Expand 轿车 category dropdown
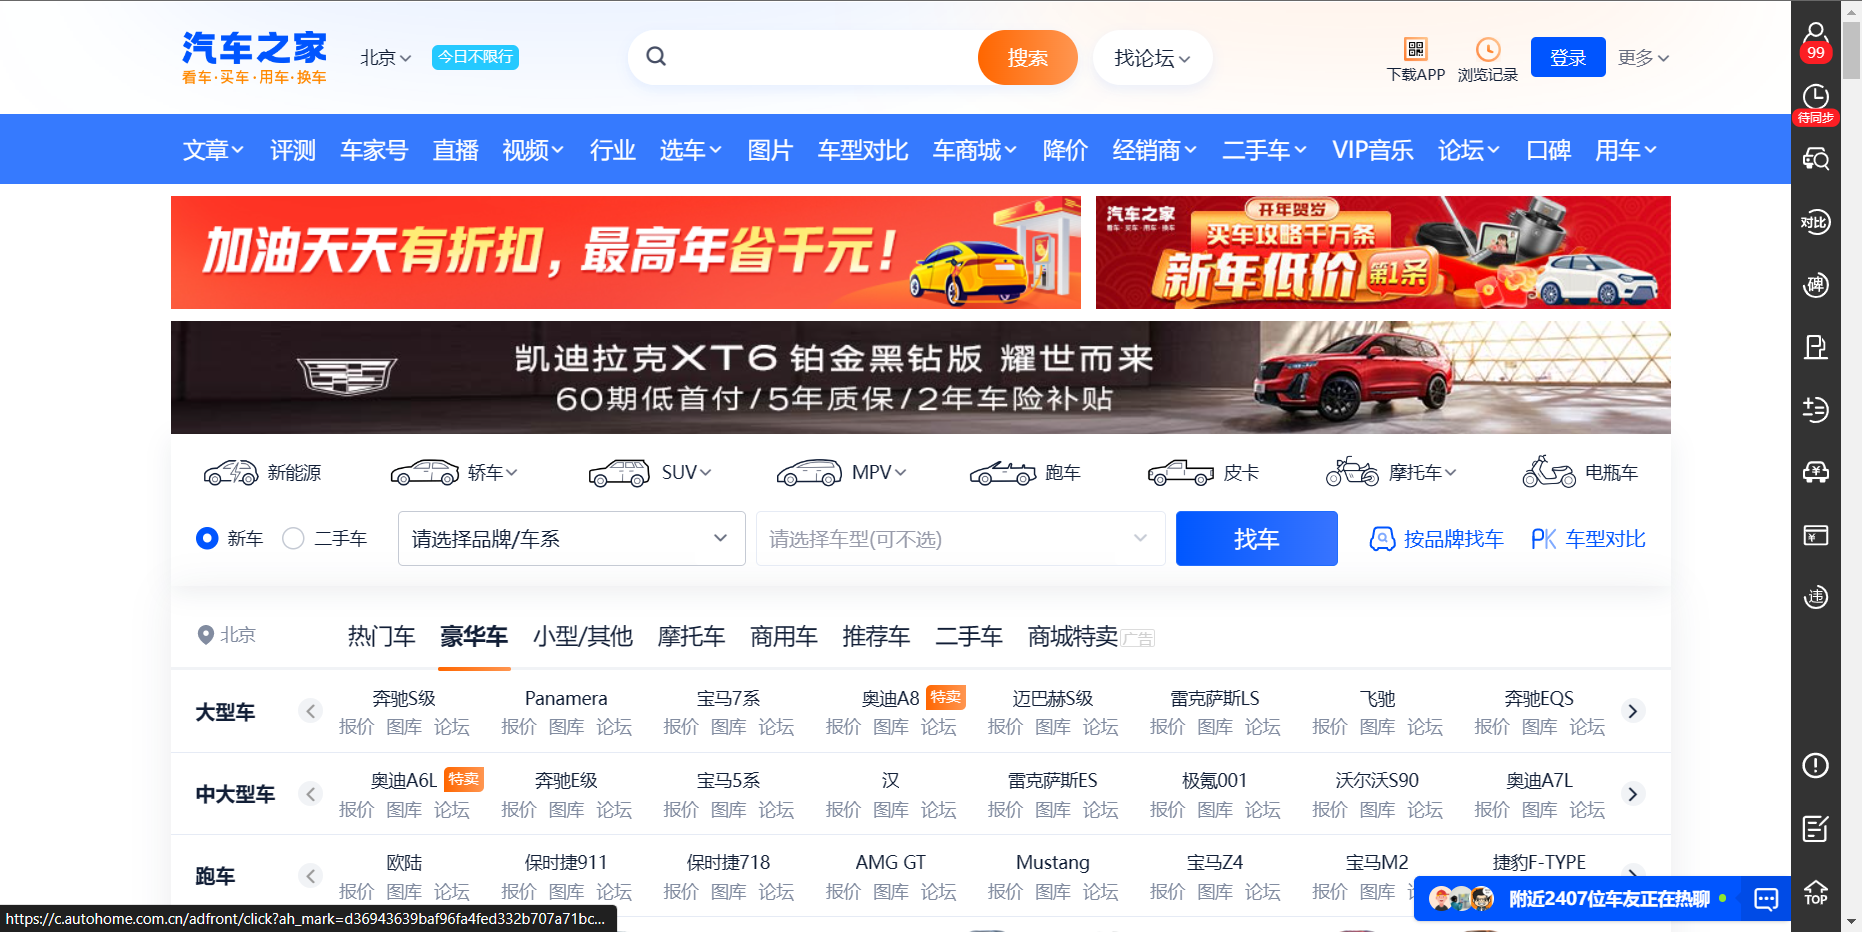The image size is (1862, 932). [493, 472]
